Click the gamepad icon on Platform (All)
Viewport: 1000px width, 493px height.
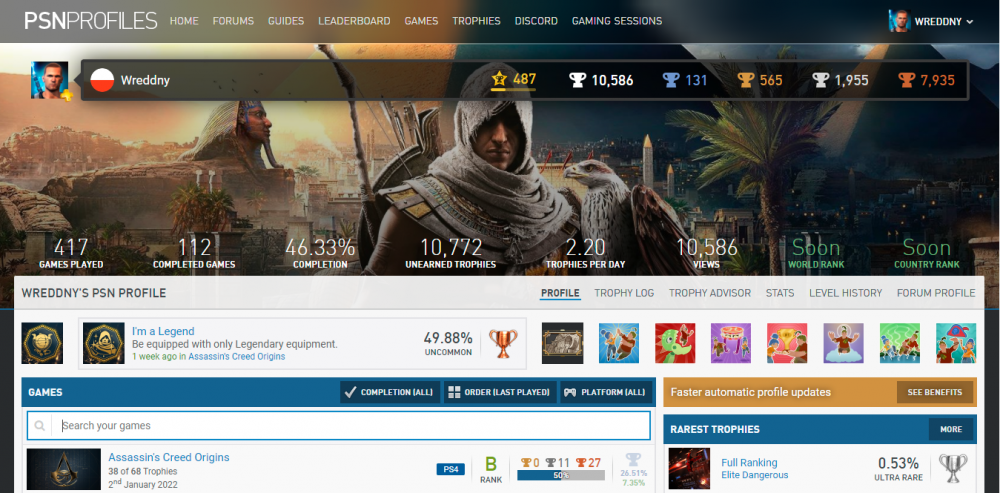[x=571, y=392]
